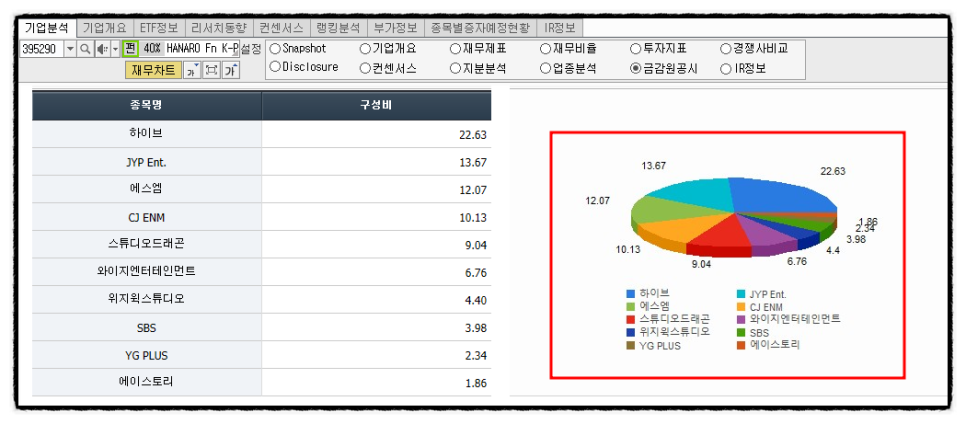Image resolution: width=966 pixels, height=424 pixels.
Task: Switch to the ETF정보 tab
Action: coord(158,28)
